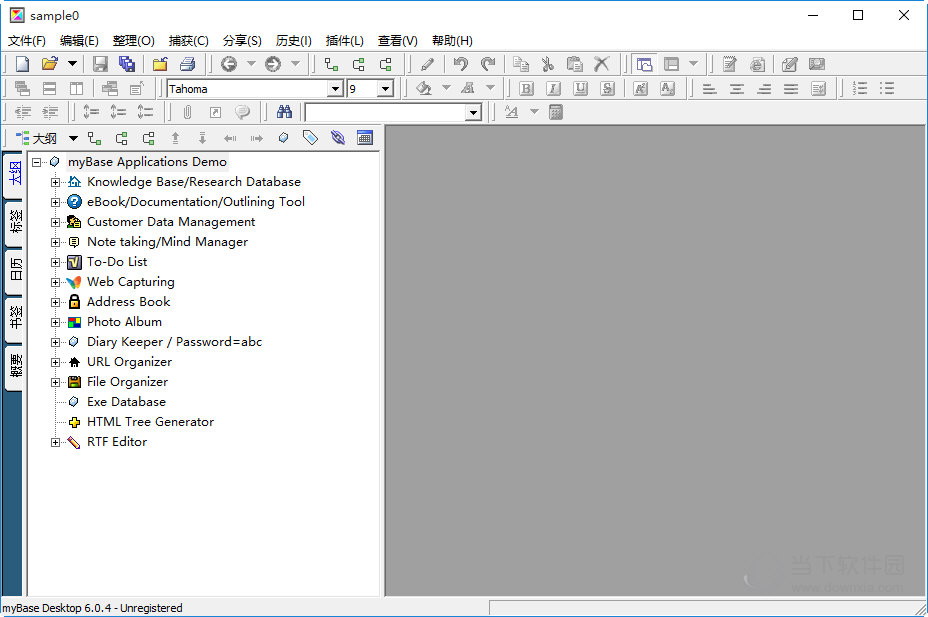Collapse the myBase Applications Demo root node
Viewport: 928px width, 617px height.
[x=37, y=162]
